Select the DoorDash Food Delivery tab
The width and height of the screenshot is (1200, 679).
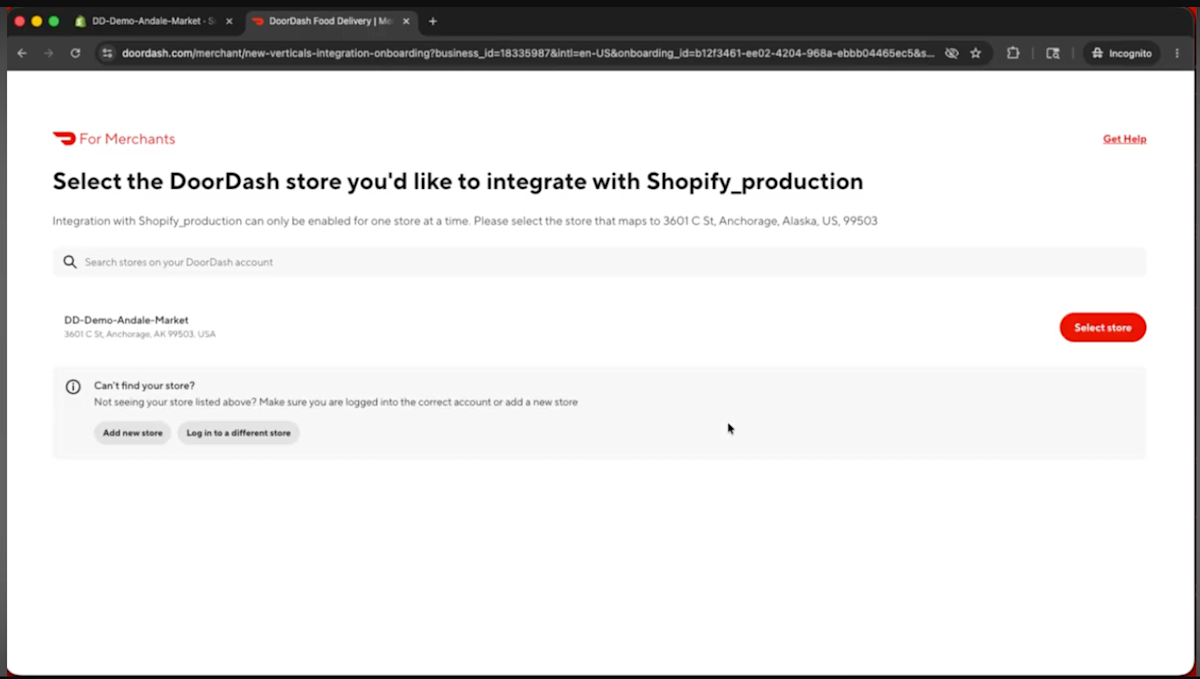330,21
